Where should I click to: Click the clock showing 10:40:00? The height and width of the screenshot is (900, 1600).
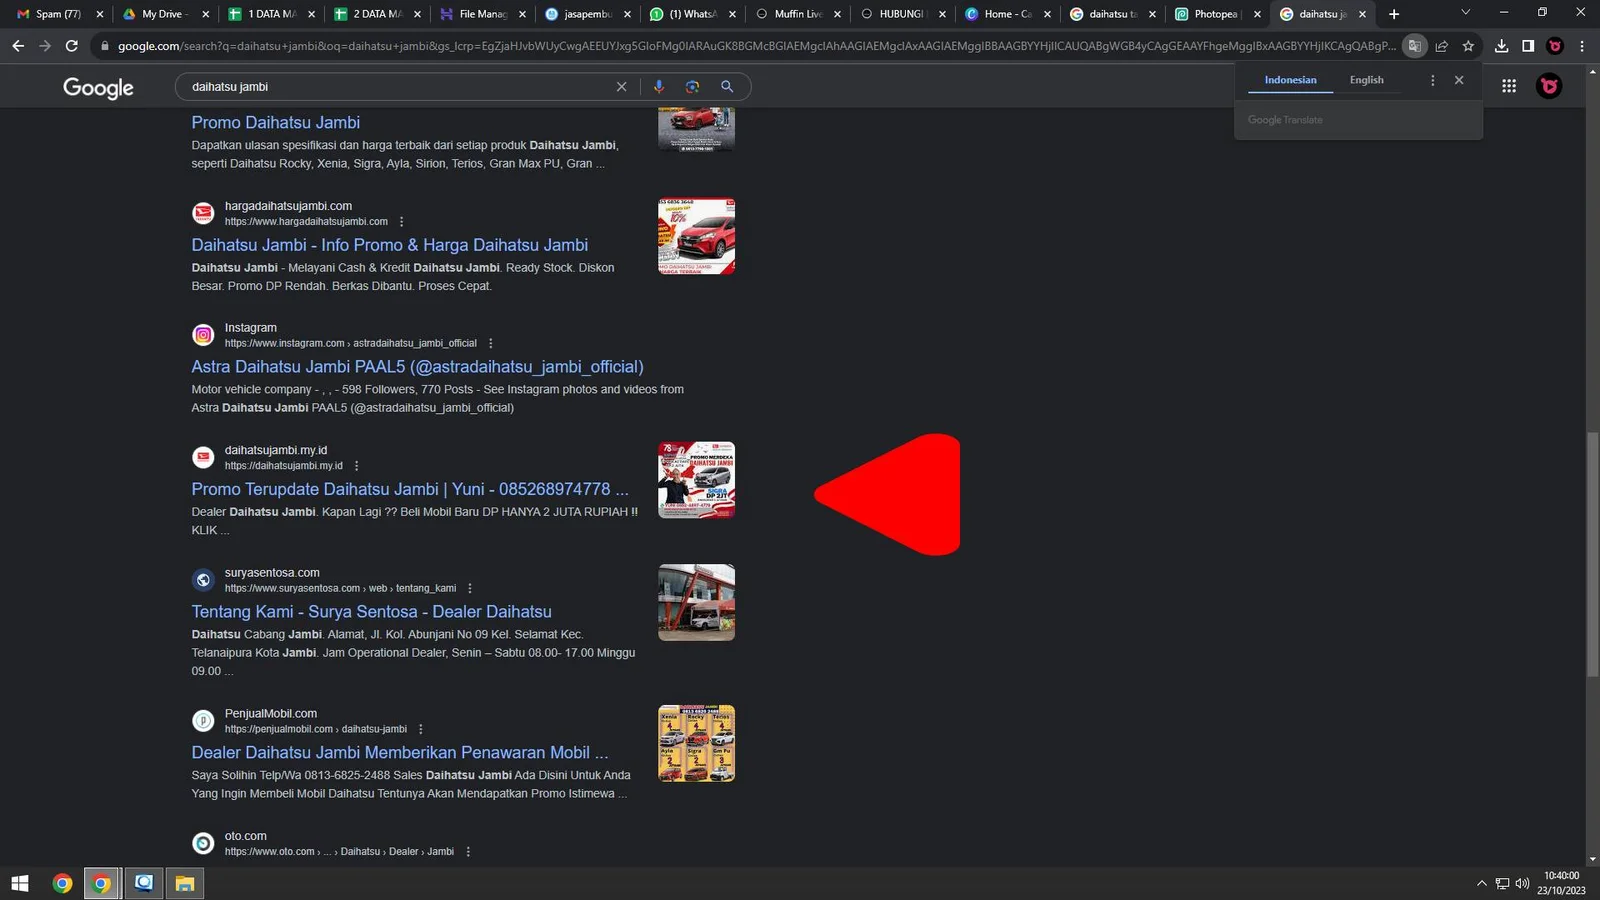(x=1561, y=876)
